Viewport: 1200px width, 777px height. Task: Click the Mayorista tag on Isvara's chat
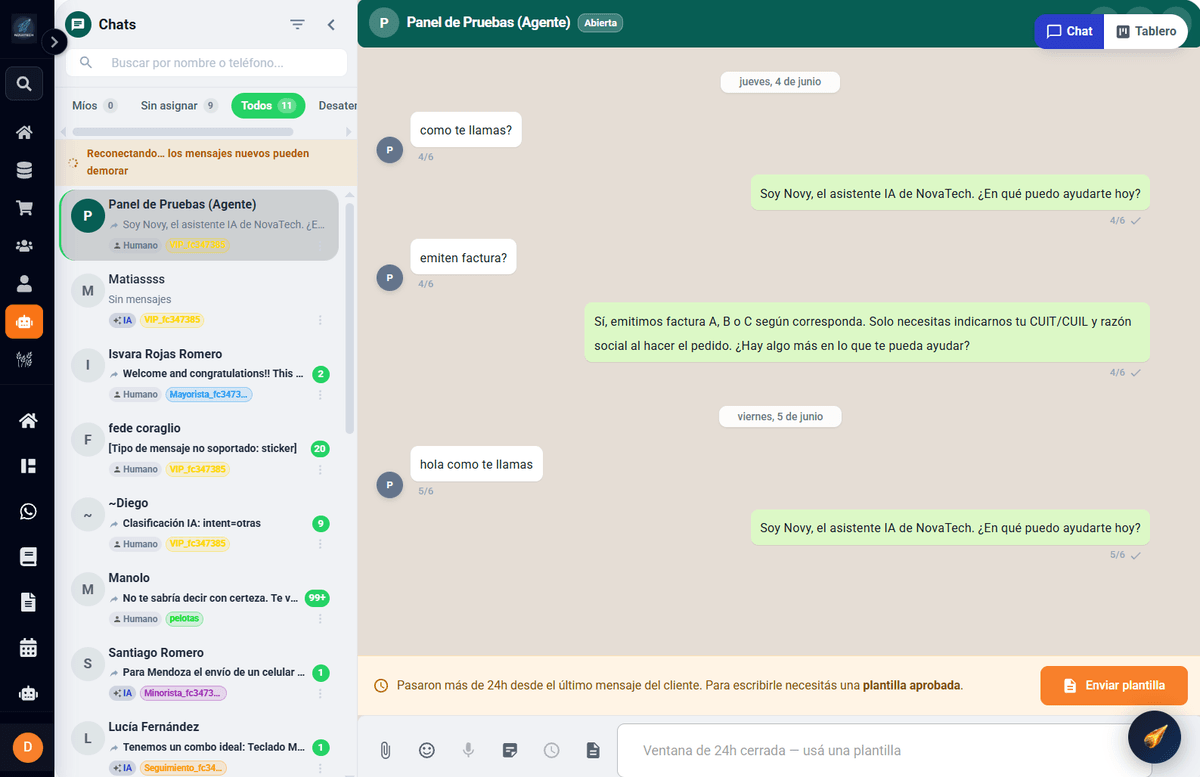pos(209,394)
